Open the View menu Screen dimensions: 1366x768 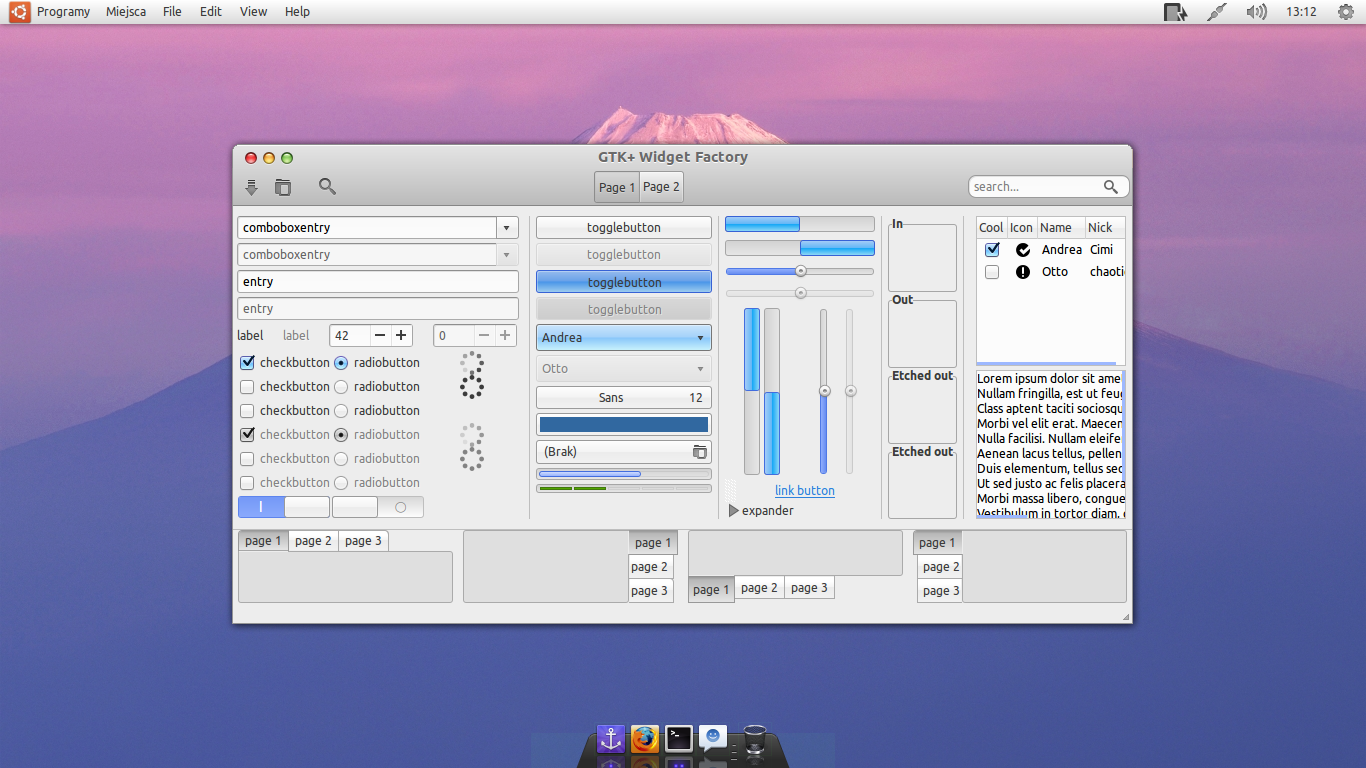click(x=252, y=11)
